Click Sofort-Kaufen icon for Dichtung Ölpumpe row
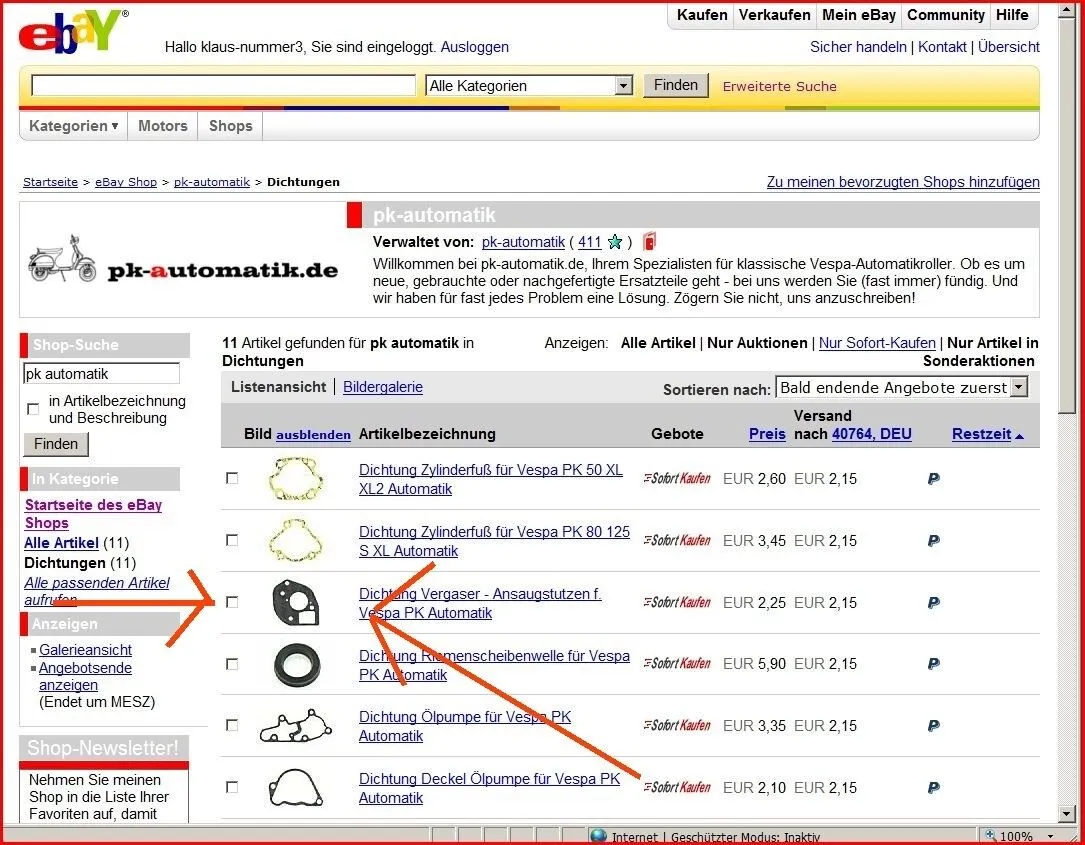The height and width of the screenshot is (845, 1085). tap(677, 726)
